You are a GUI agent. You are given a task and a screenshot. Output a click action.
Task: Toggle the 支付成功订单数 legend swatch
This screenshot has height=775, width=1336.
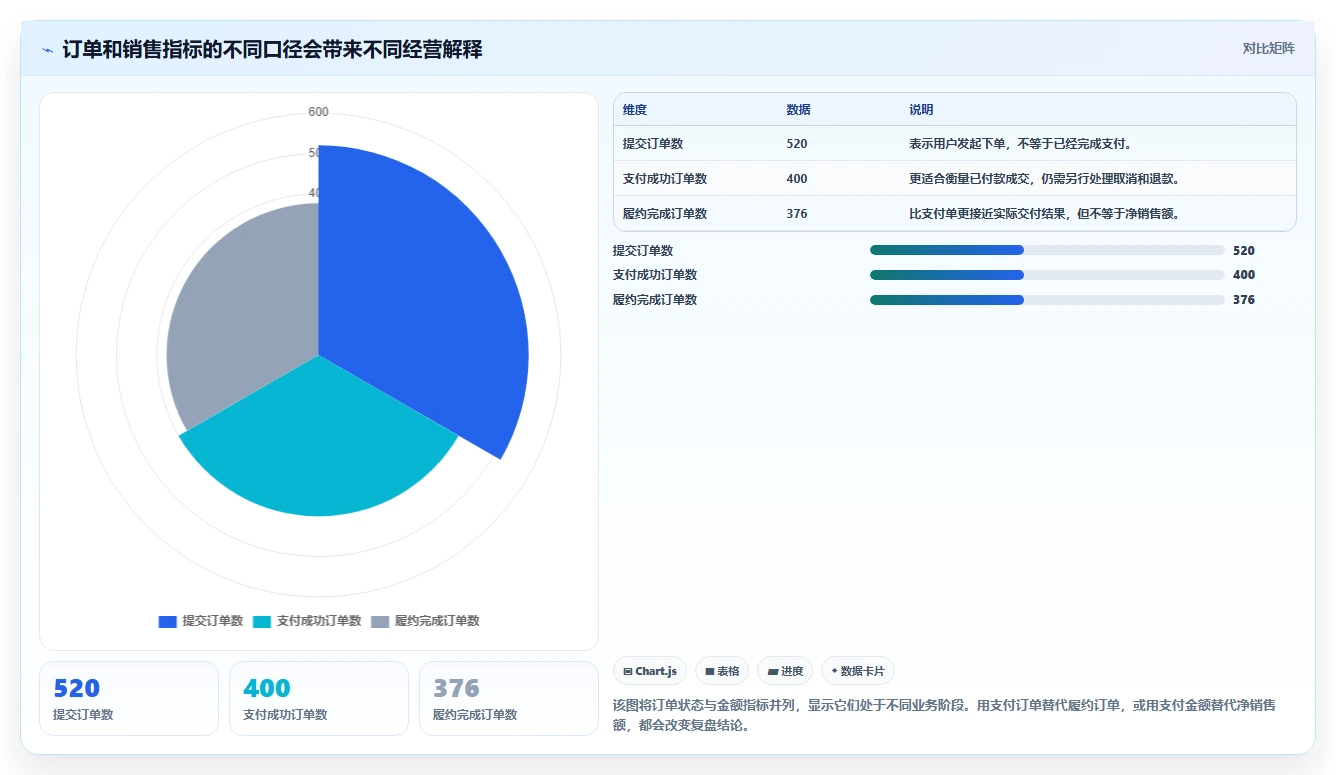tap(262, 621)
